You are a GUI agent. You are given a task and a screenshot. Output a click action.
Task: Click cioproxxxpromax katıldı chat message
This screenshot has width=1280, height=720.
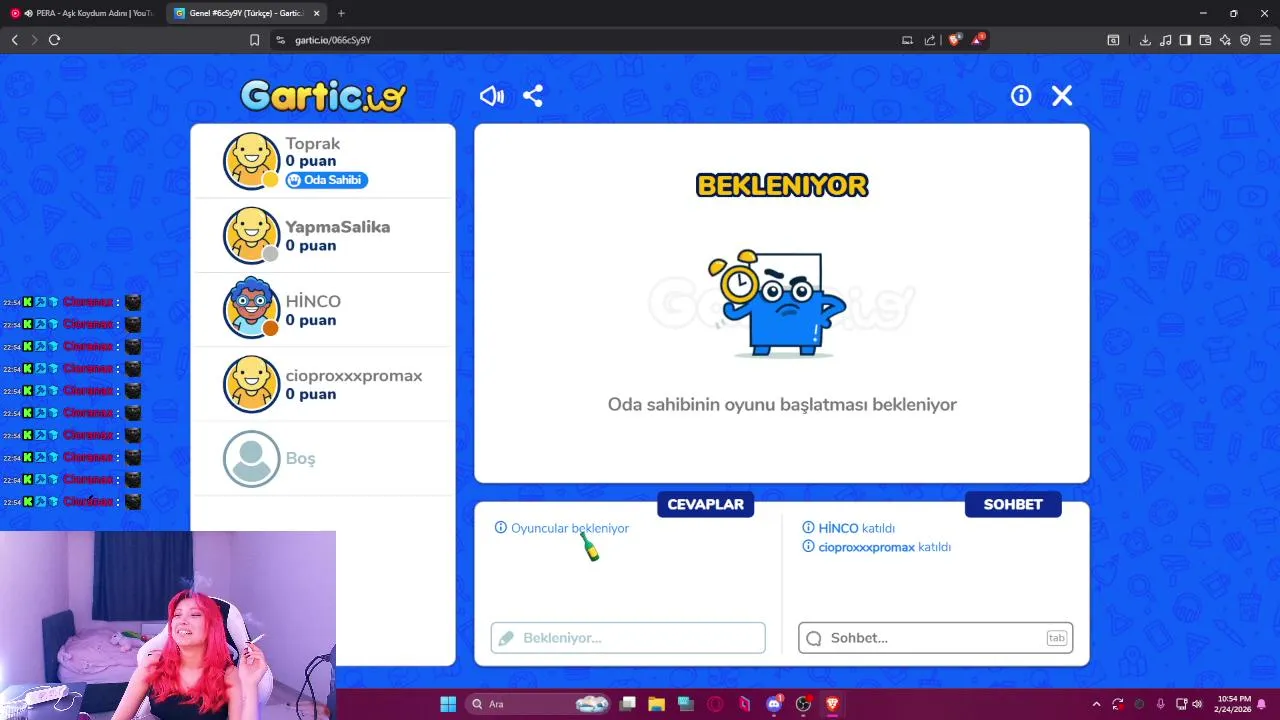pos(877,547)
